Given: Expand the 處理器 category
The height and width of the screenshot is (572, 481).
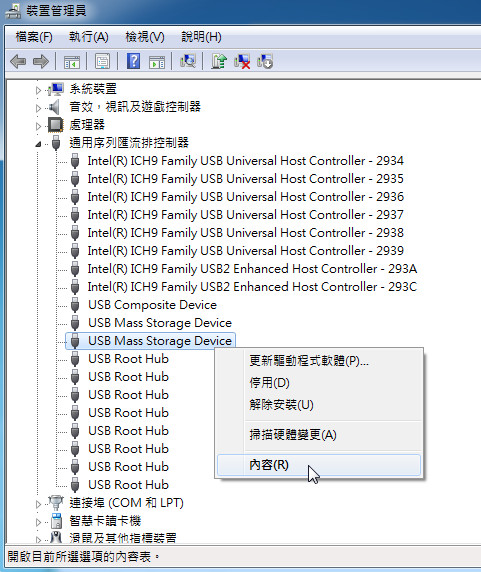Looking at the screenshot, I should coord(38,126).
